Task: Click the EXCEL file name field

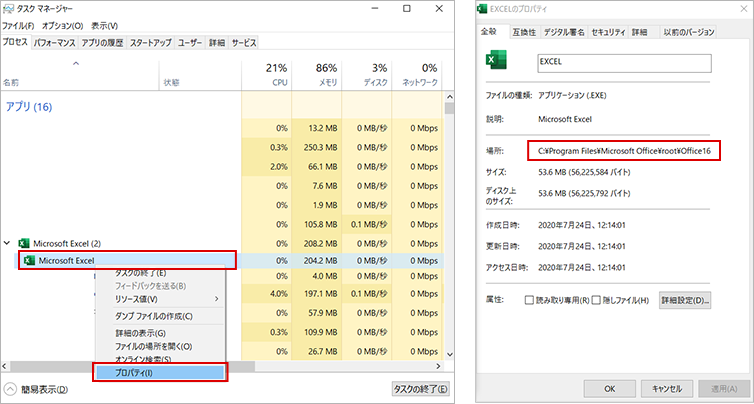Action: [x=624, y=63]
